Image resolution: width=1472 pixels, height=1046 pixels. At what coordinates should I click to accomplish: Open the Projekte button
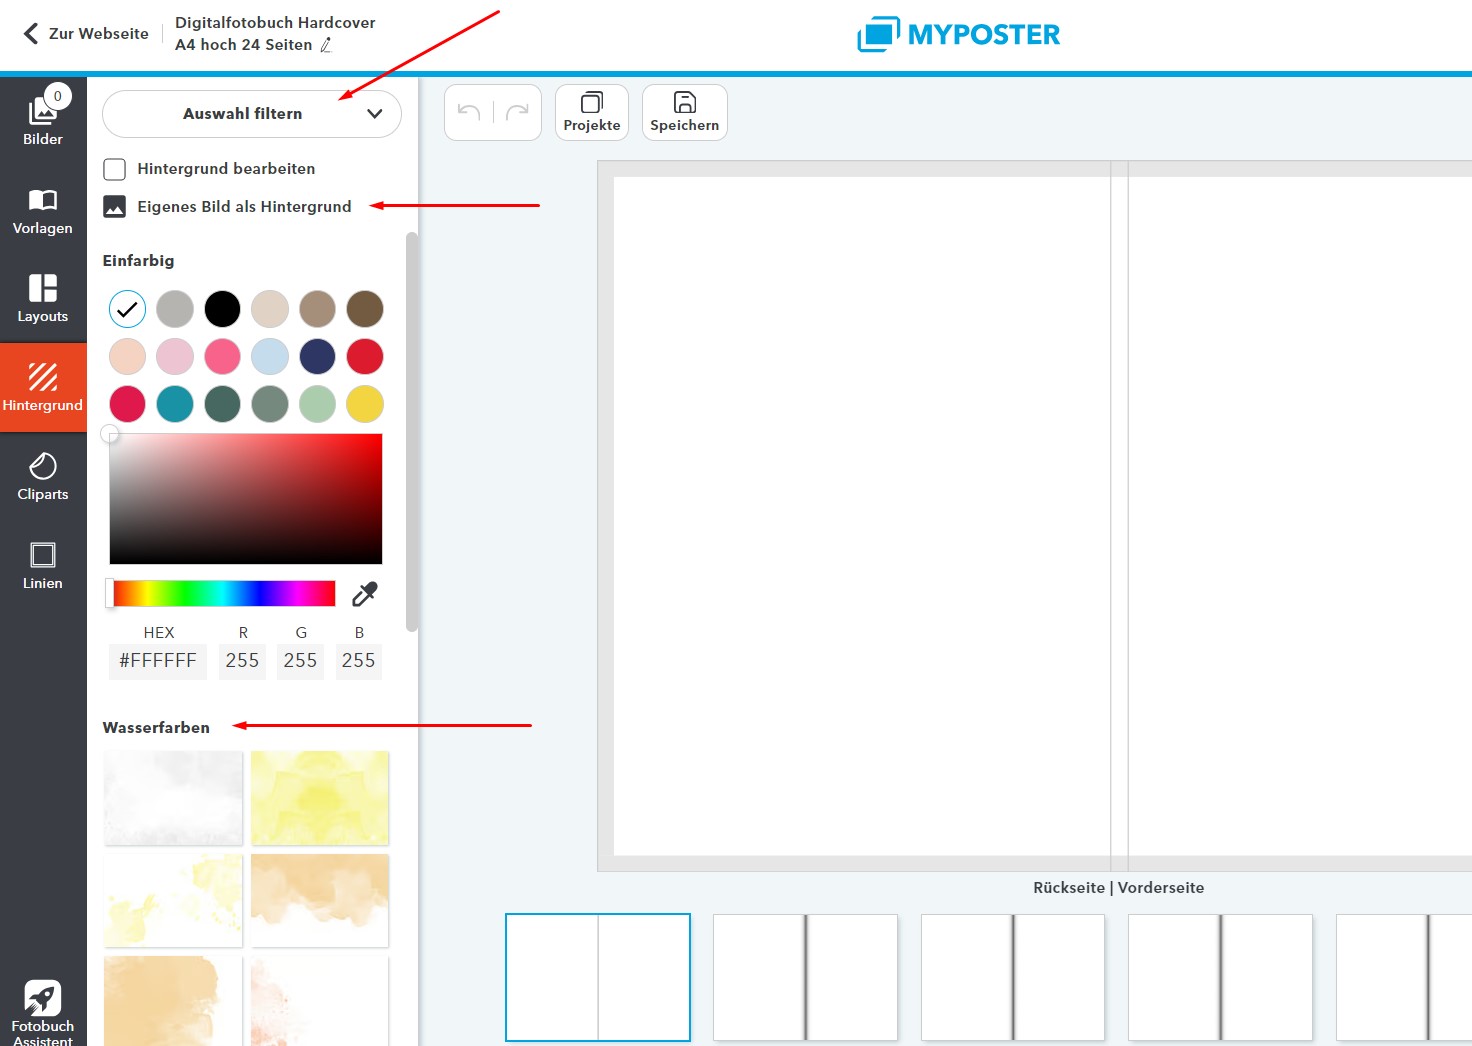pyautogui.click(x=592, y=112)
